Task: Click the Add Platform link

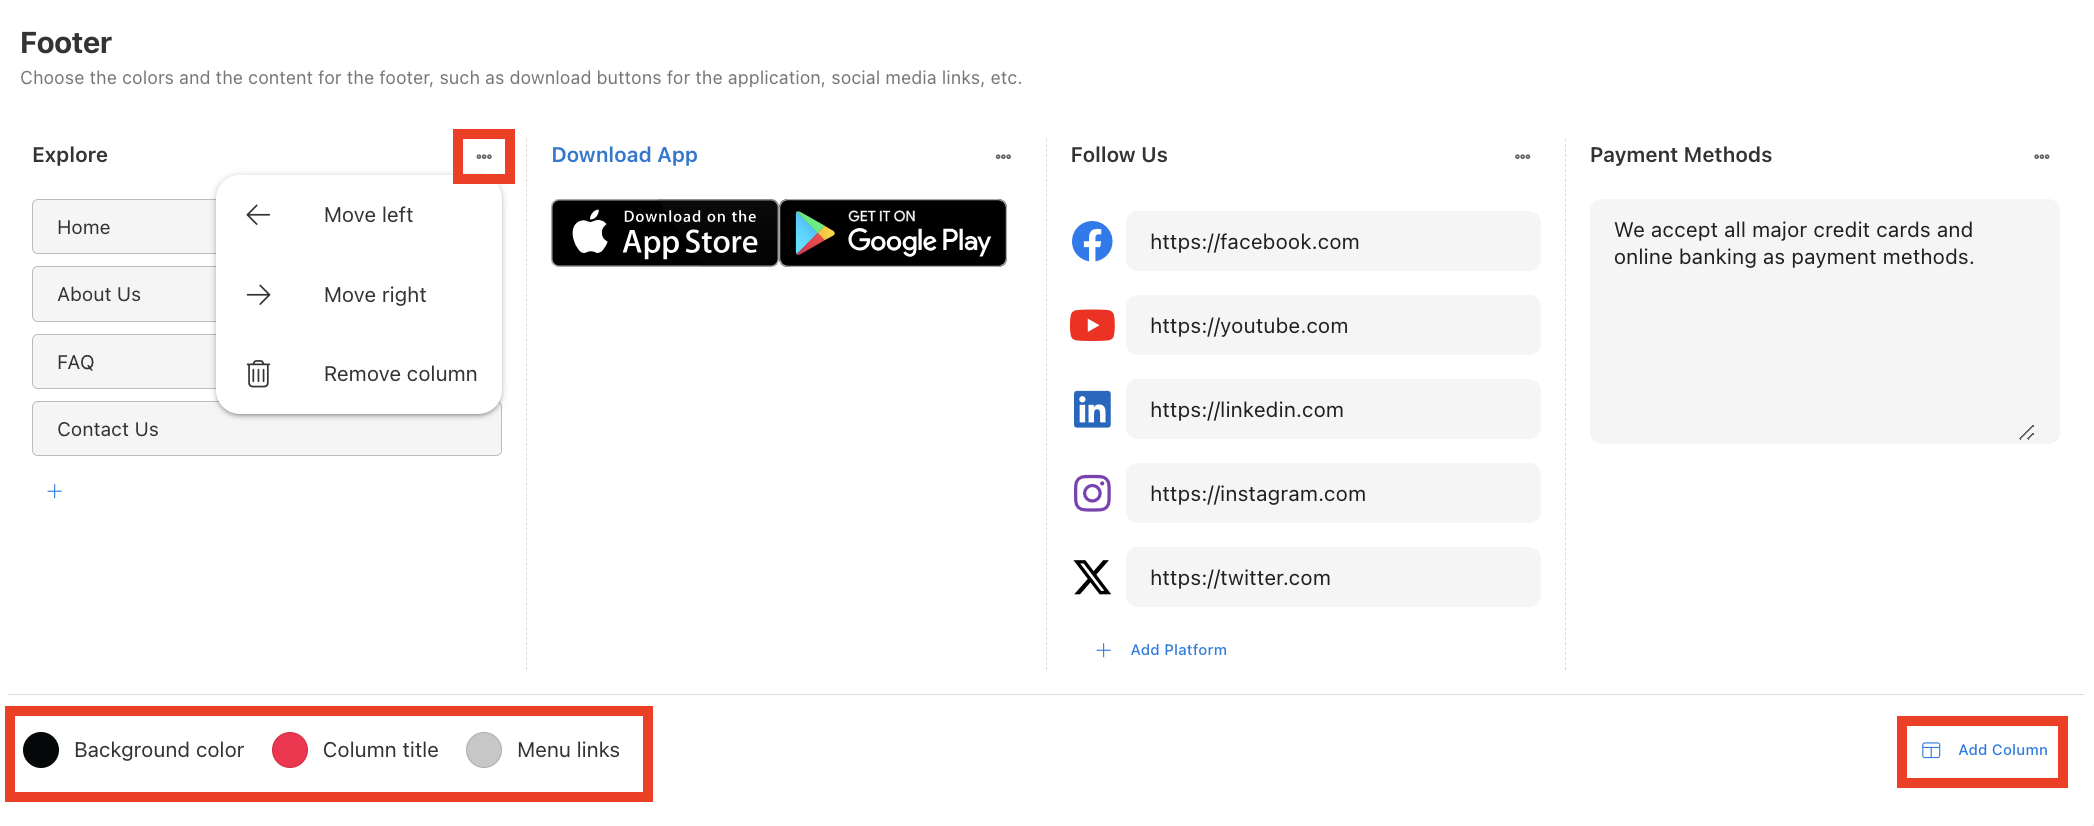Action: pos(1178,650)
